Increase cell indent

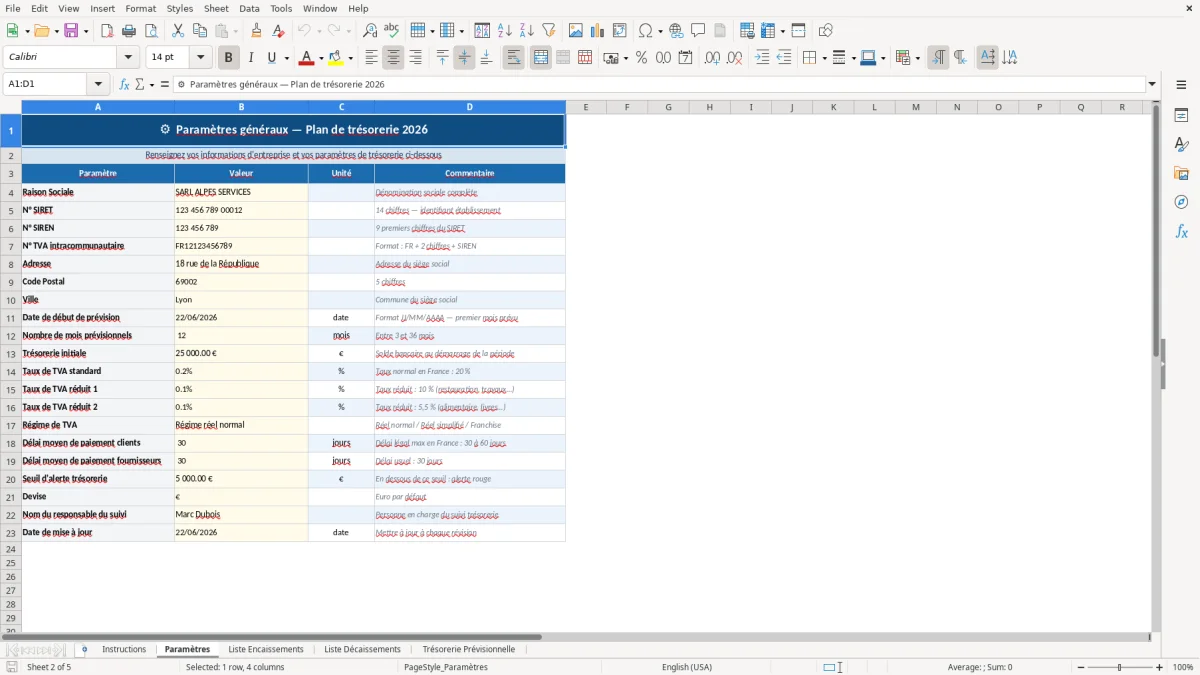tap(762, 58)
